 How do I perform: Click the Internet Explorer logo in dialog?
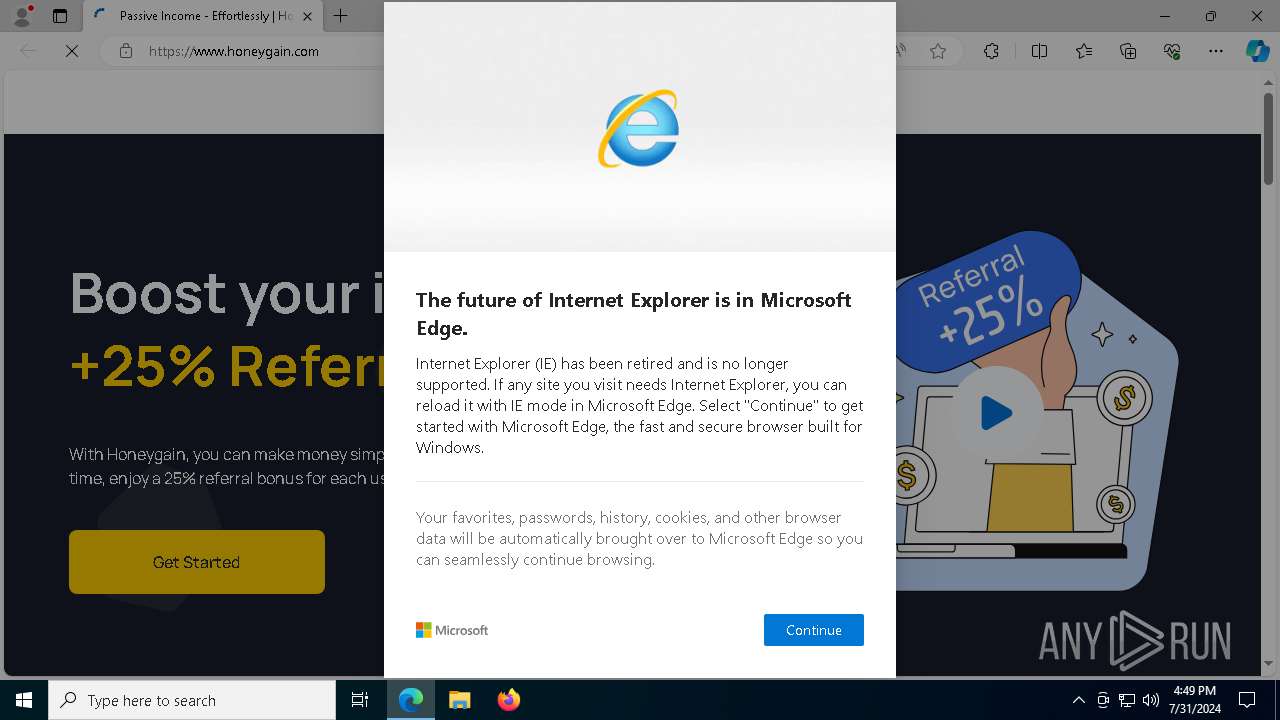click(639, 128)
